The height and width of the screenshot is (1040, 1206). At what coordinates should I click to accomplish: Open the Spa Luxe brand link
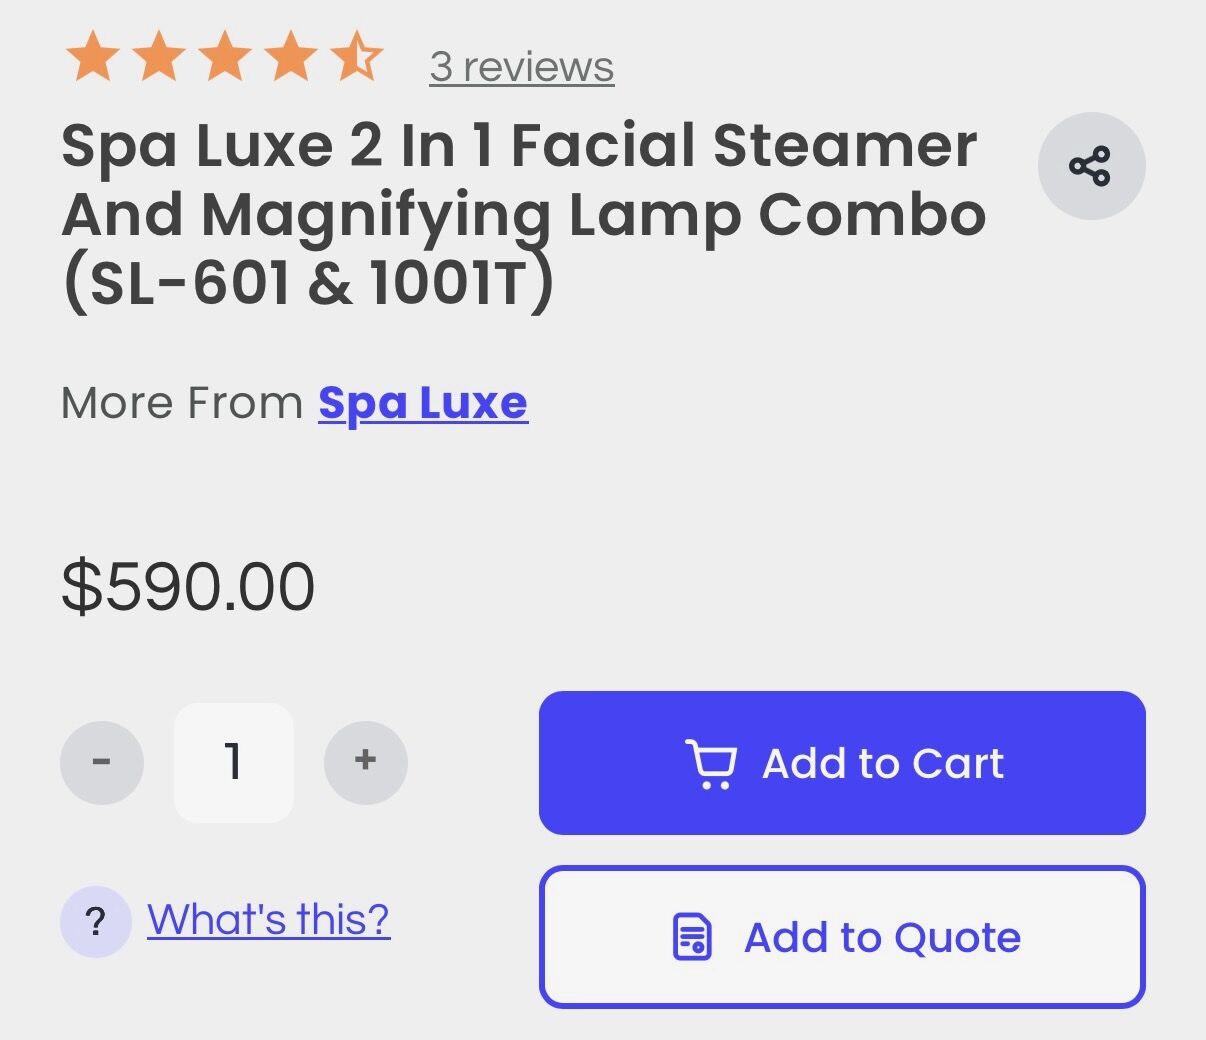pos(423,403)
